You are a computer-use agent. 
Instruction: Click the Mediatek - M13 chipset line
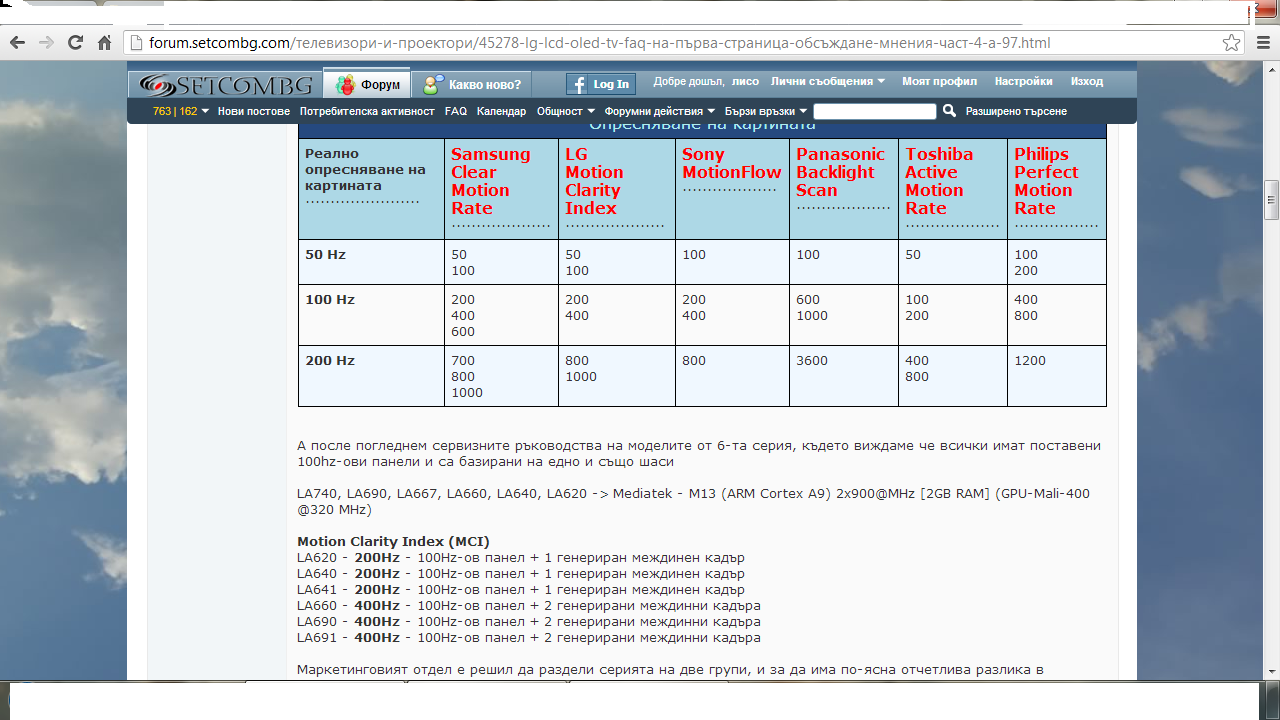[x=693, y=502]
